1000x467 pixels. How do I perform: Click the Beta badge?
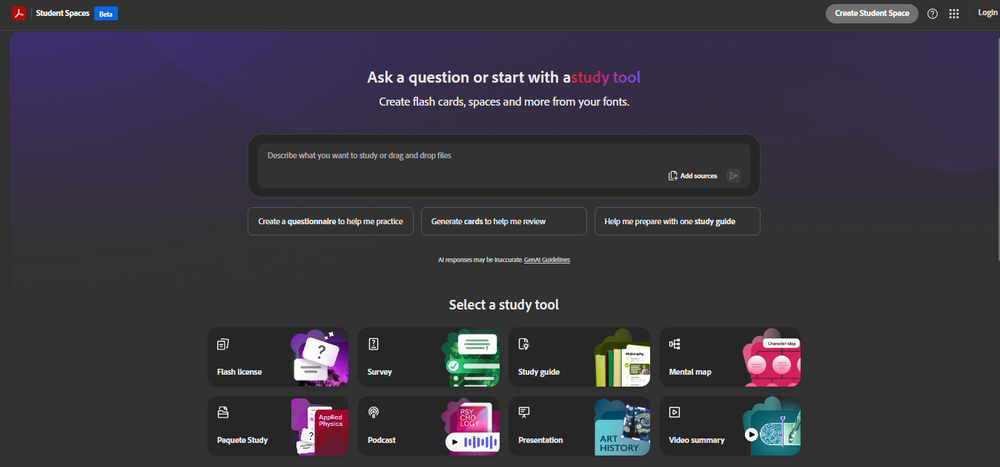tap(106, 13)
